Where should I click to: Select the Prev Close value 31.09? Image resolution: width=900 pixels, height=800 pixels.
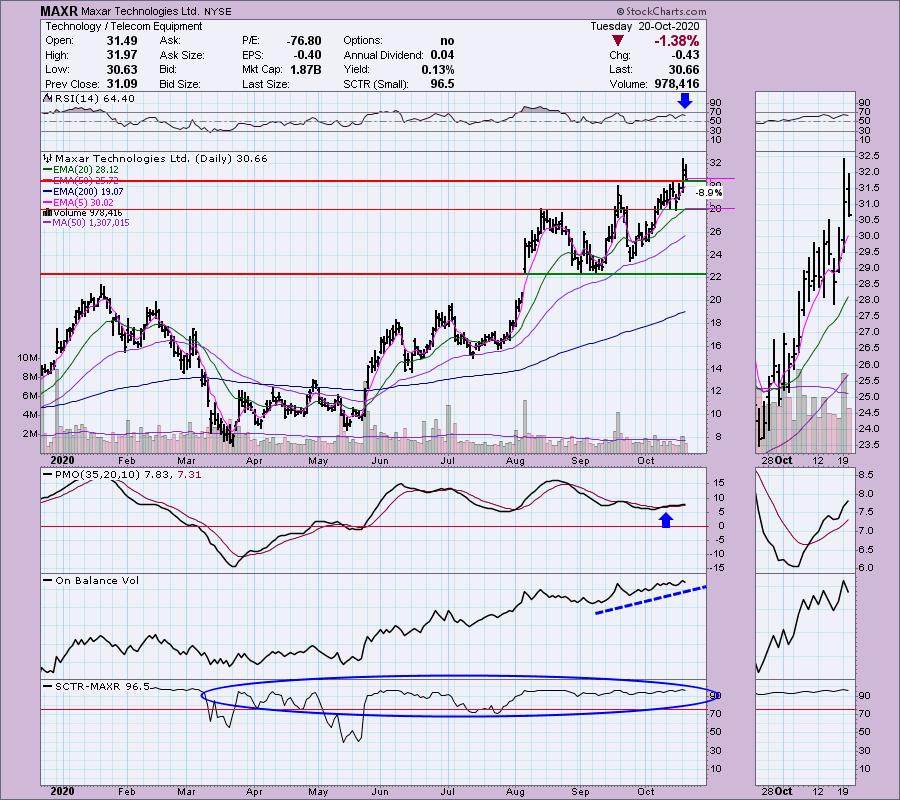122,84
